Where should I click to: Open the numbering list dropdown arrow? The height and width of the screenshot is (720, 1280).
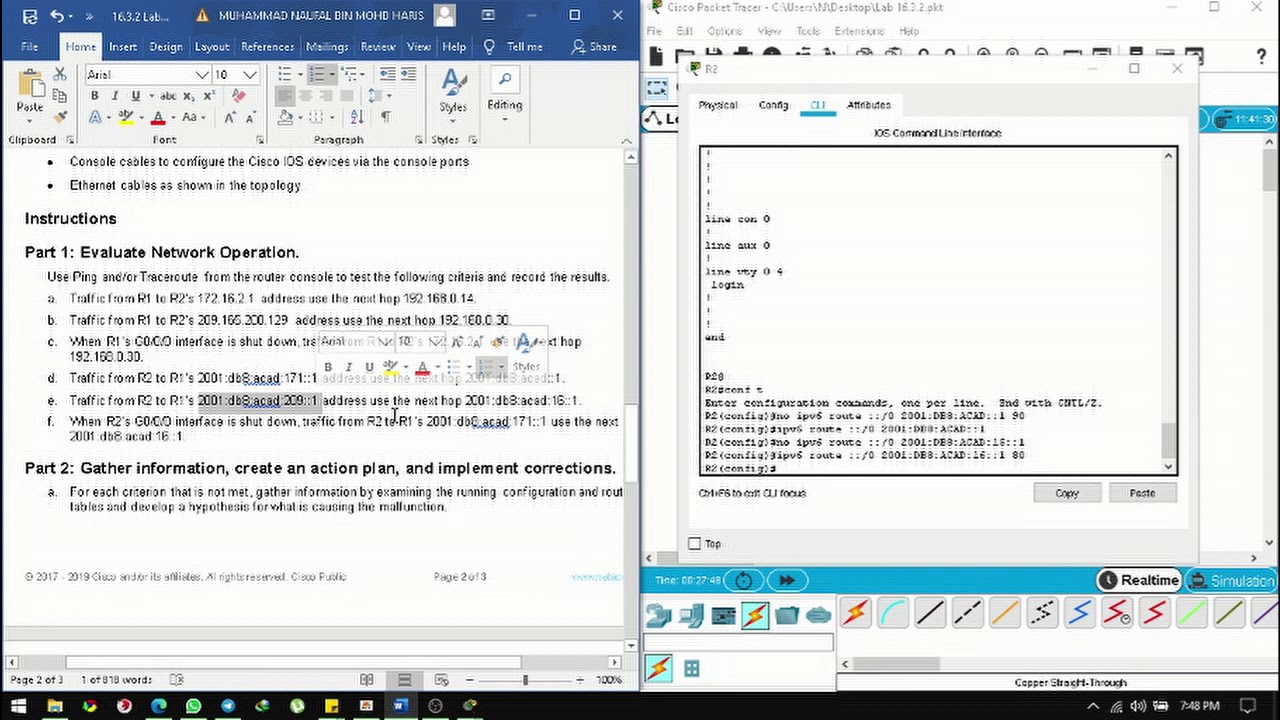pyautogui.click(x=332, y=74)
